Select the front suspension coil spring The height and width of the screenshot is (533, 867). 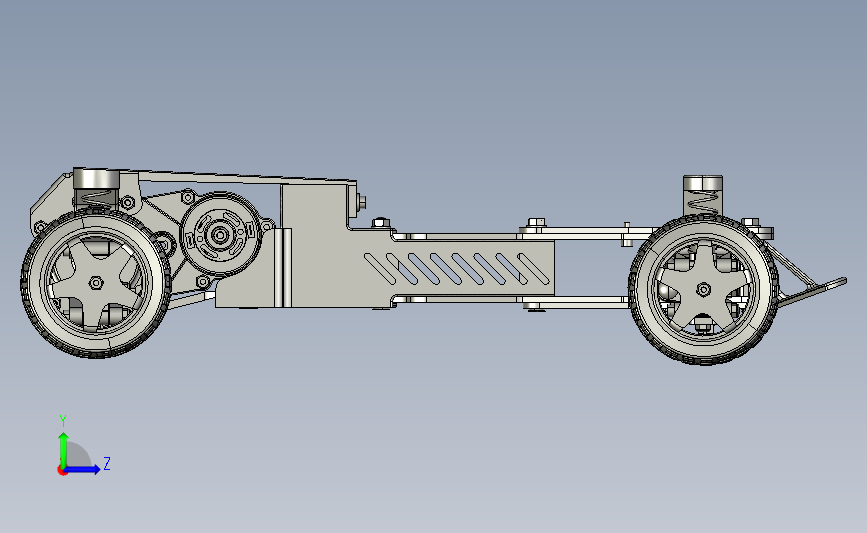tap(703, 205)
